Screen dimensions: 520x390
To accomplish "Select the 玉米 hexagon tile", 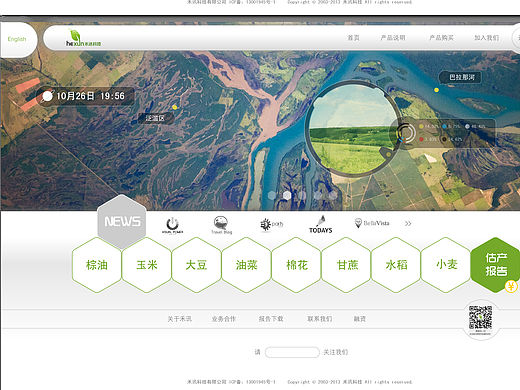I will [x=147, y=265].
